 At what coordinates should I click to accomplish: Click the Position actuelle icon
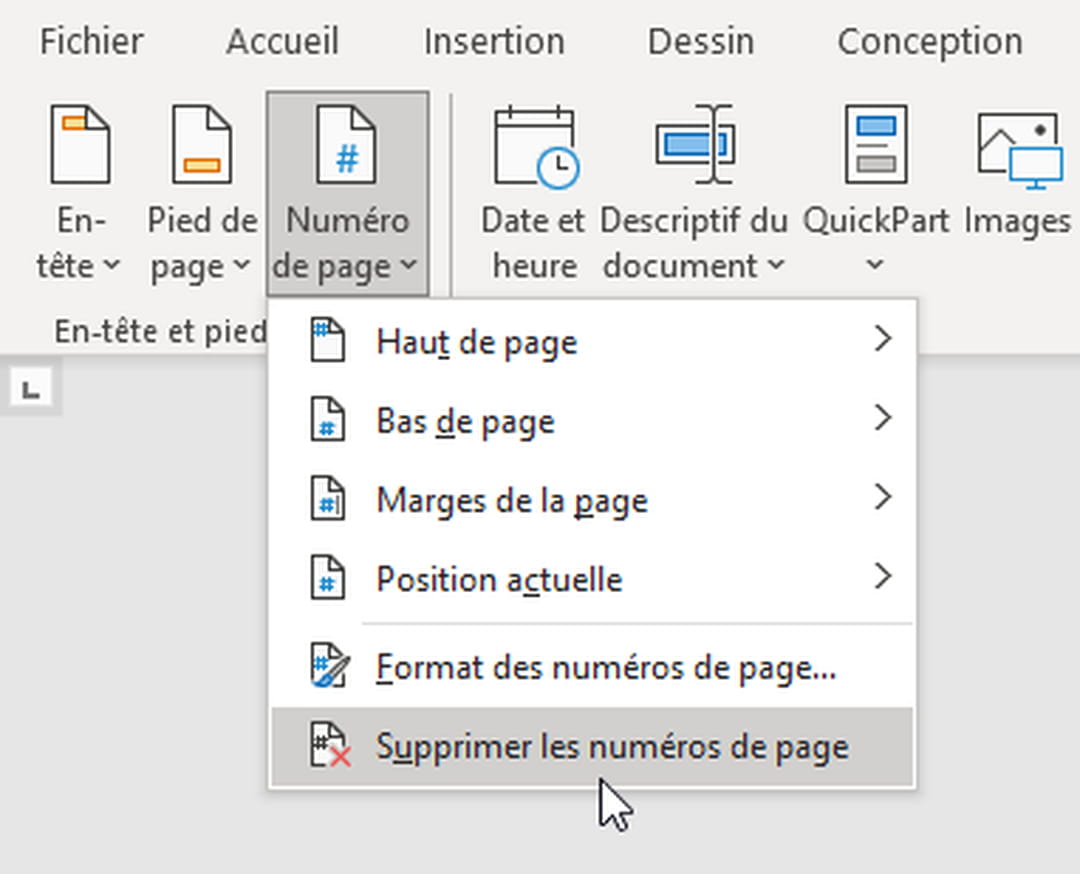coord(328,576)
